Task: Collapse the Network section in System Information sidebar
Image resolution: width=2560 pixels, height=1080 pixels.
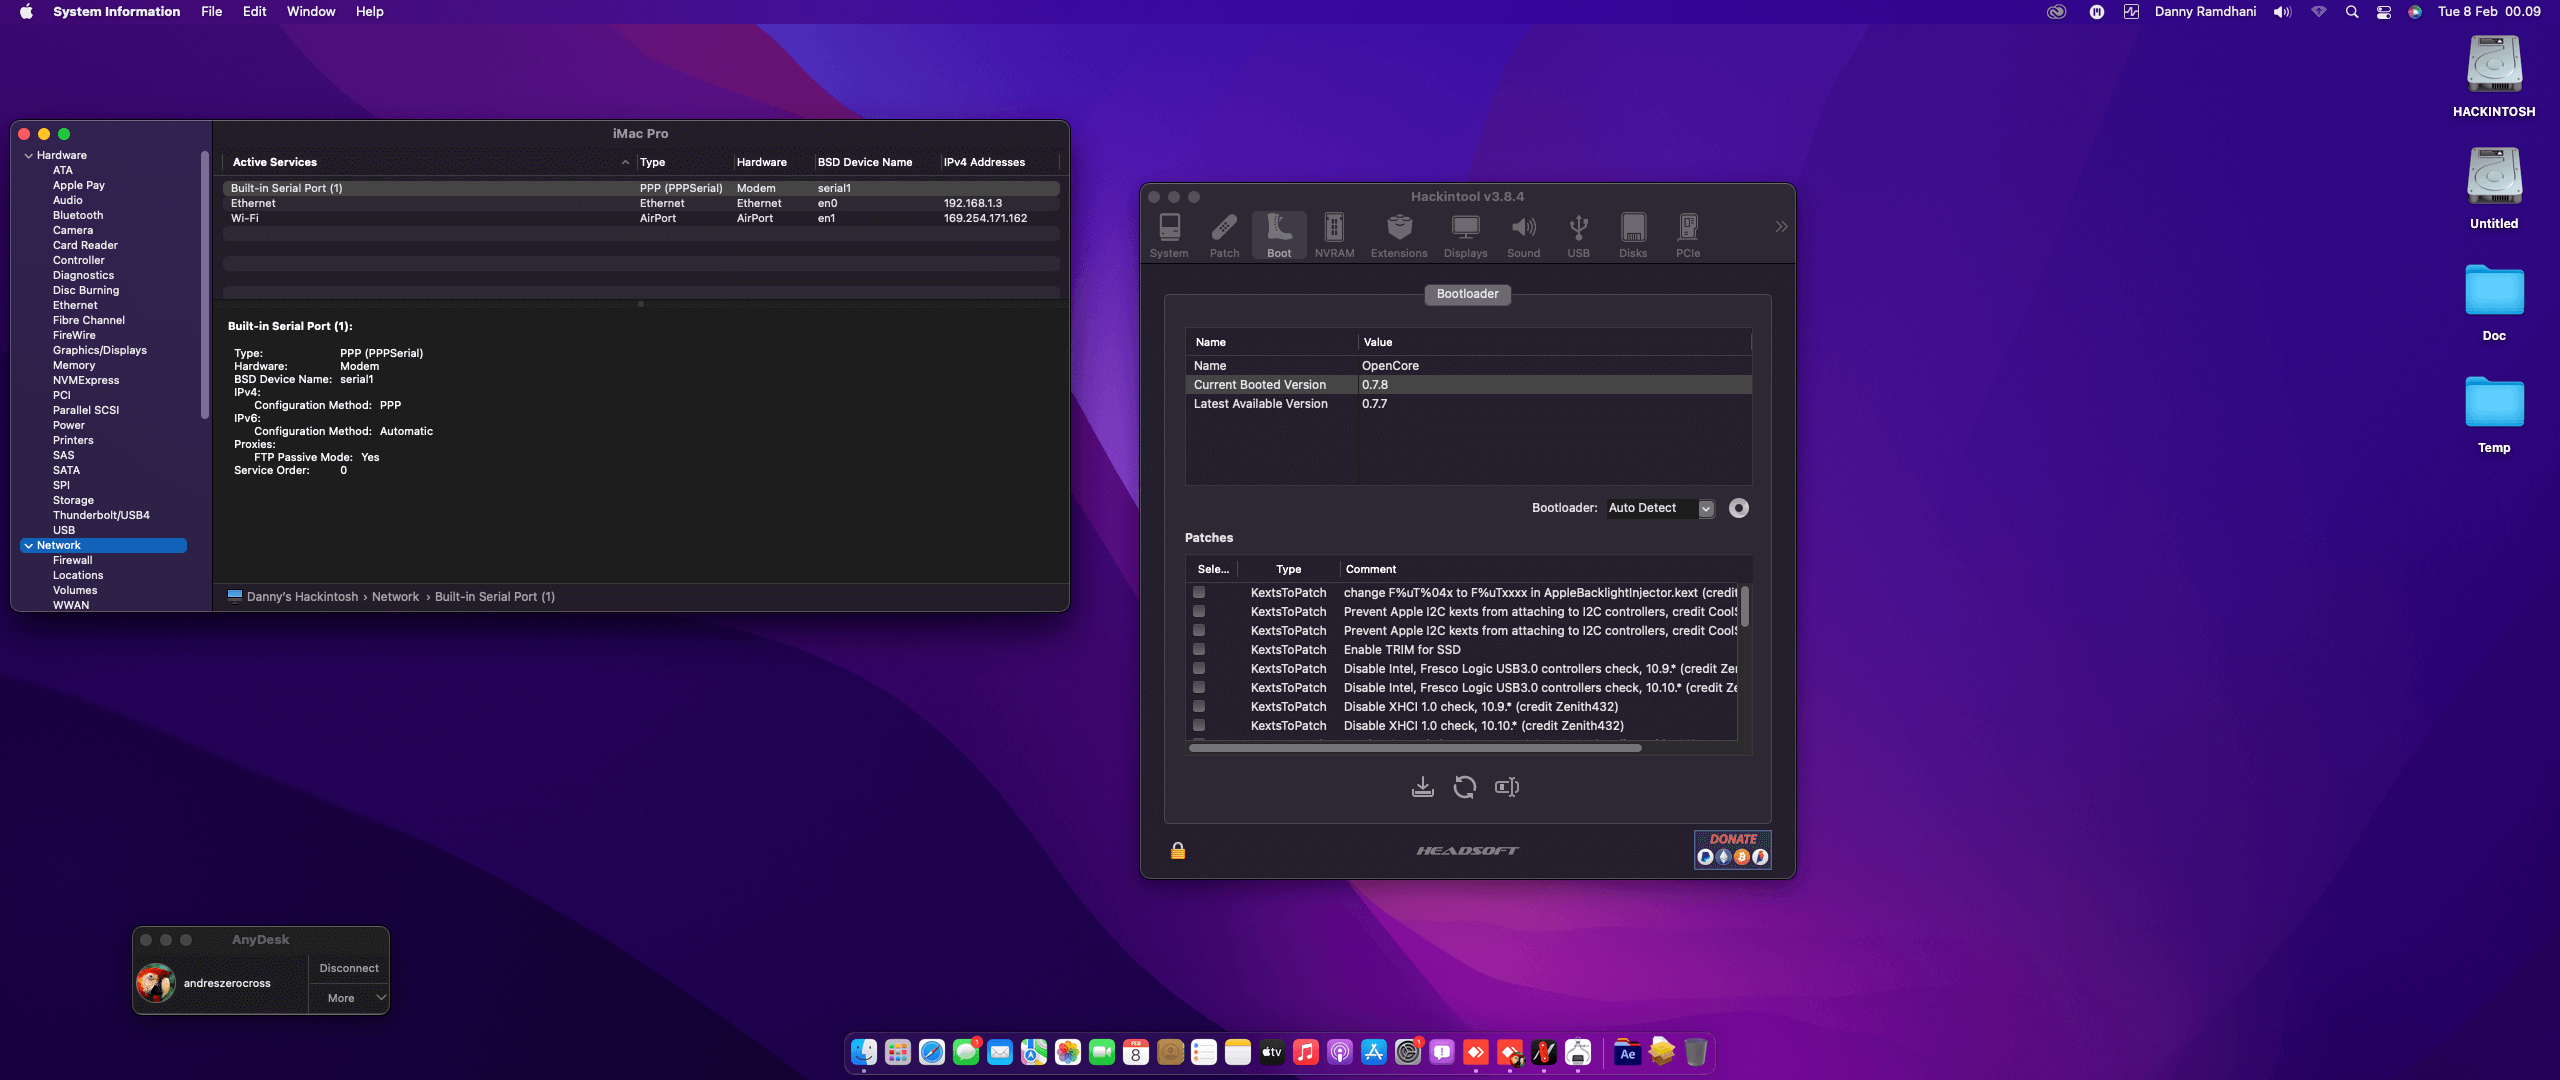Action: (x=27, y=545)
